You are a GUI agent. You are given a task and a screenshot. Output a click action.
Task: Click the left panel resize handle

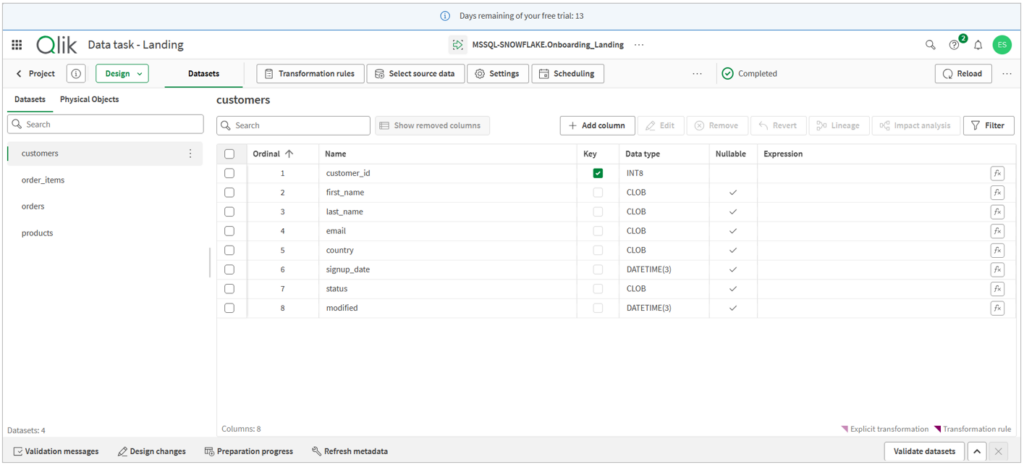(210, 263)
